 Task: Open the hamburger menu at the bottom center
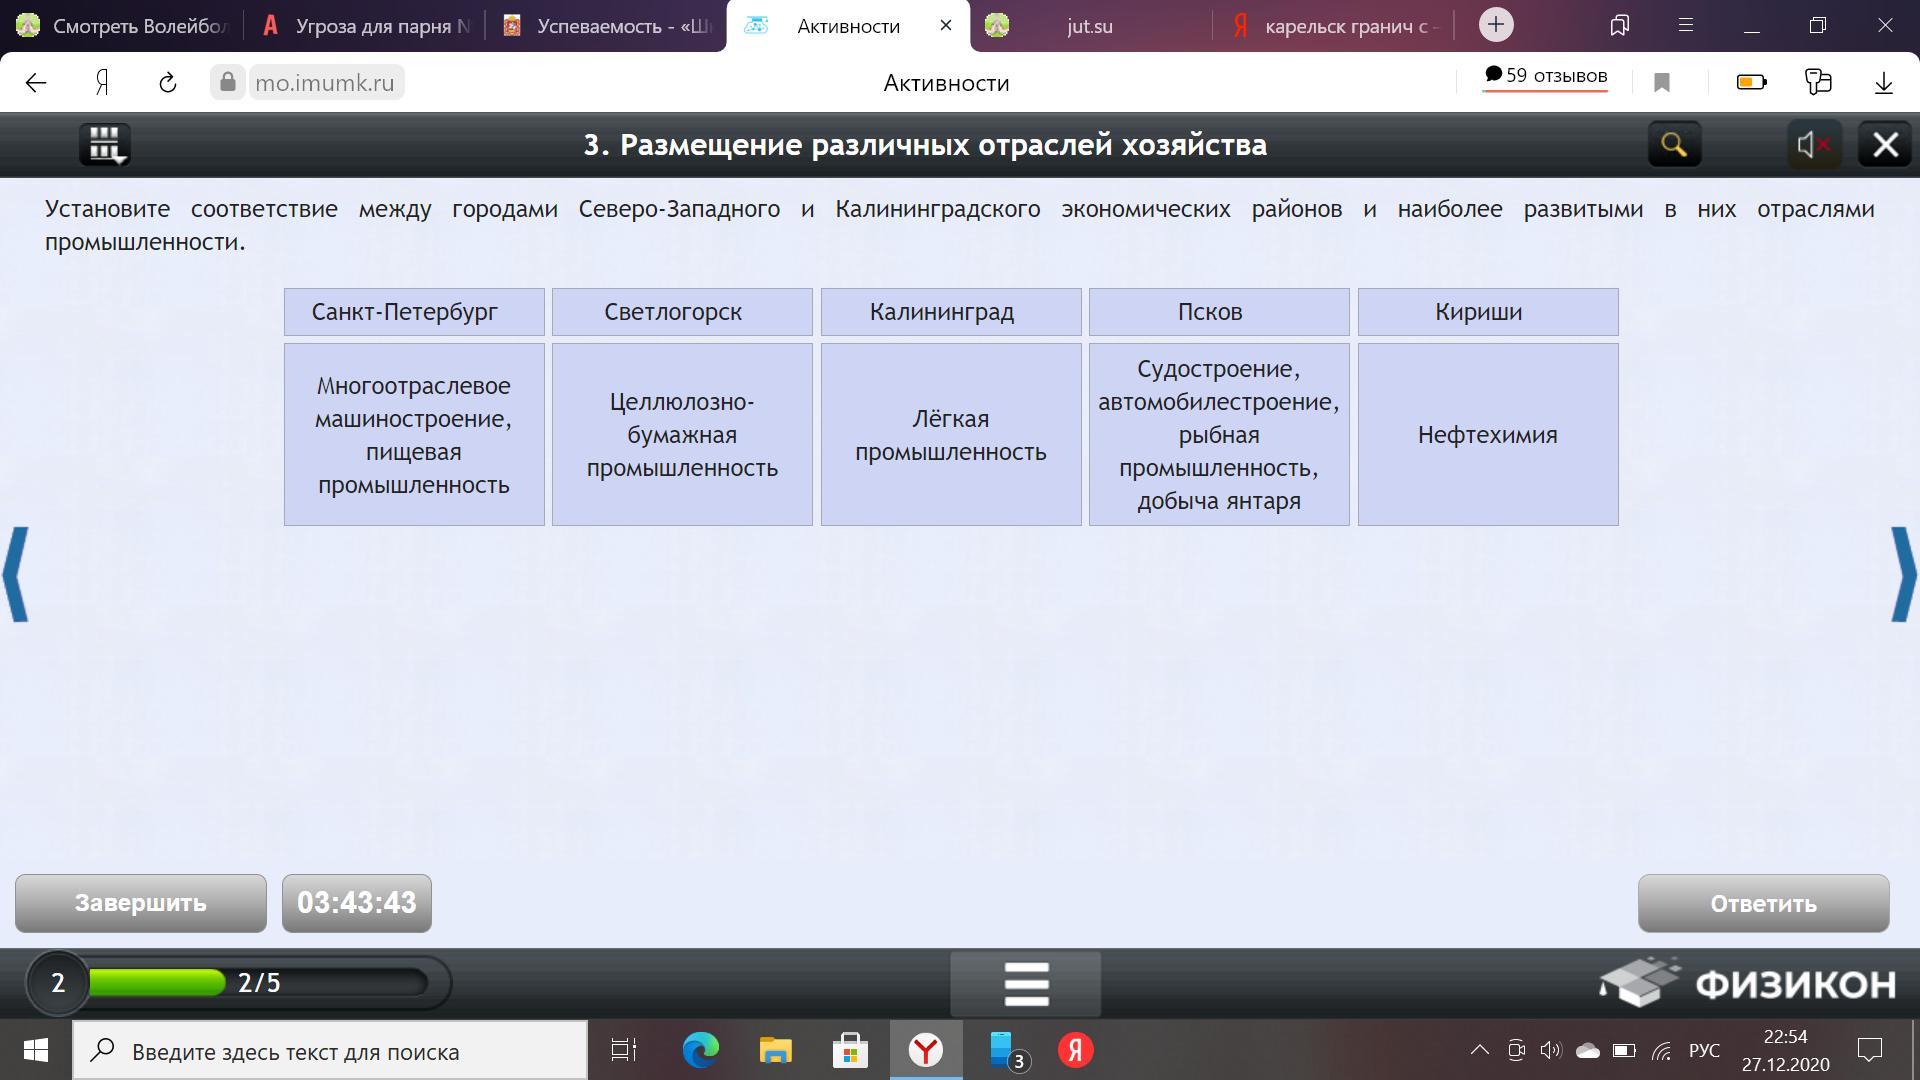(1025, 984)
